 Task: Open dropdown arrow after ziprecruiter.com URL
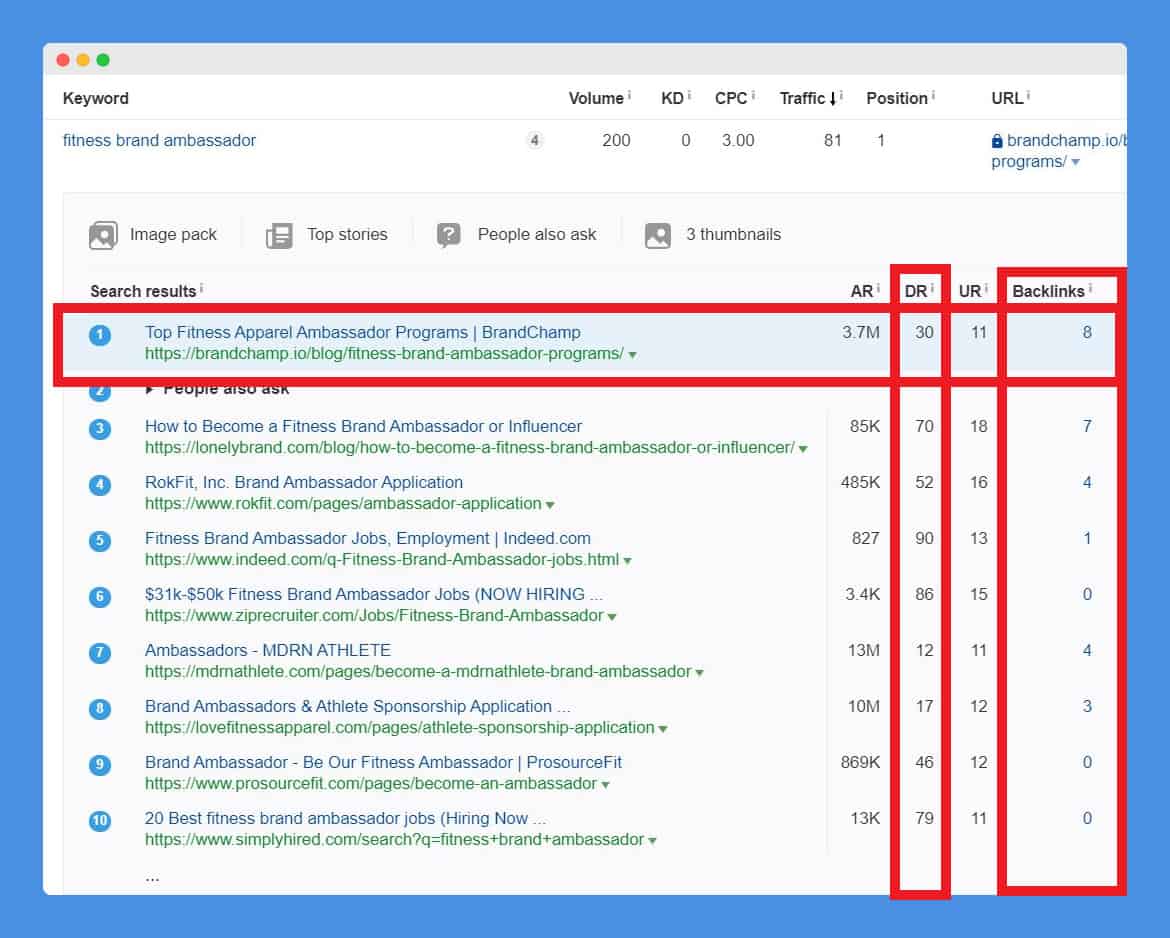(x=612, y=617)
